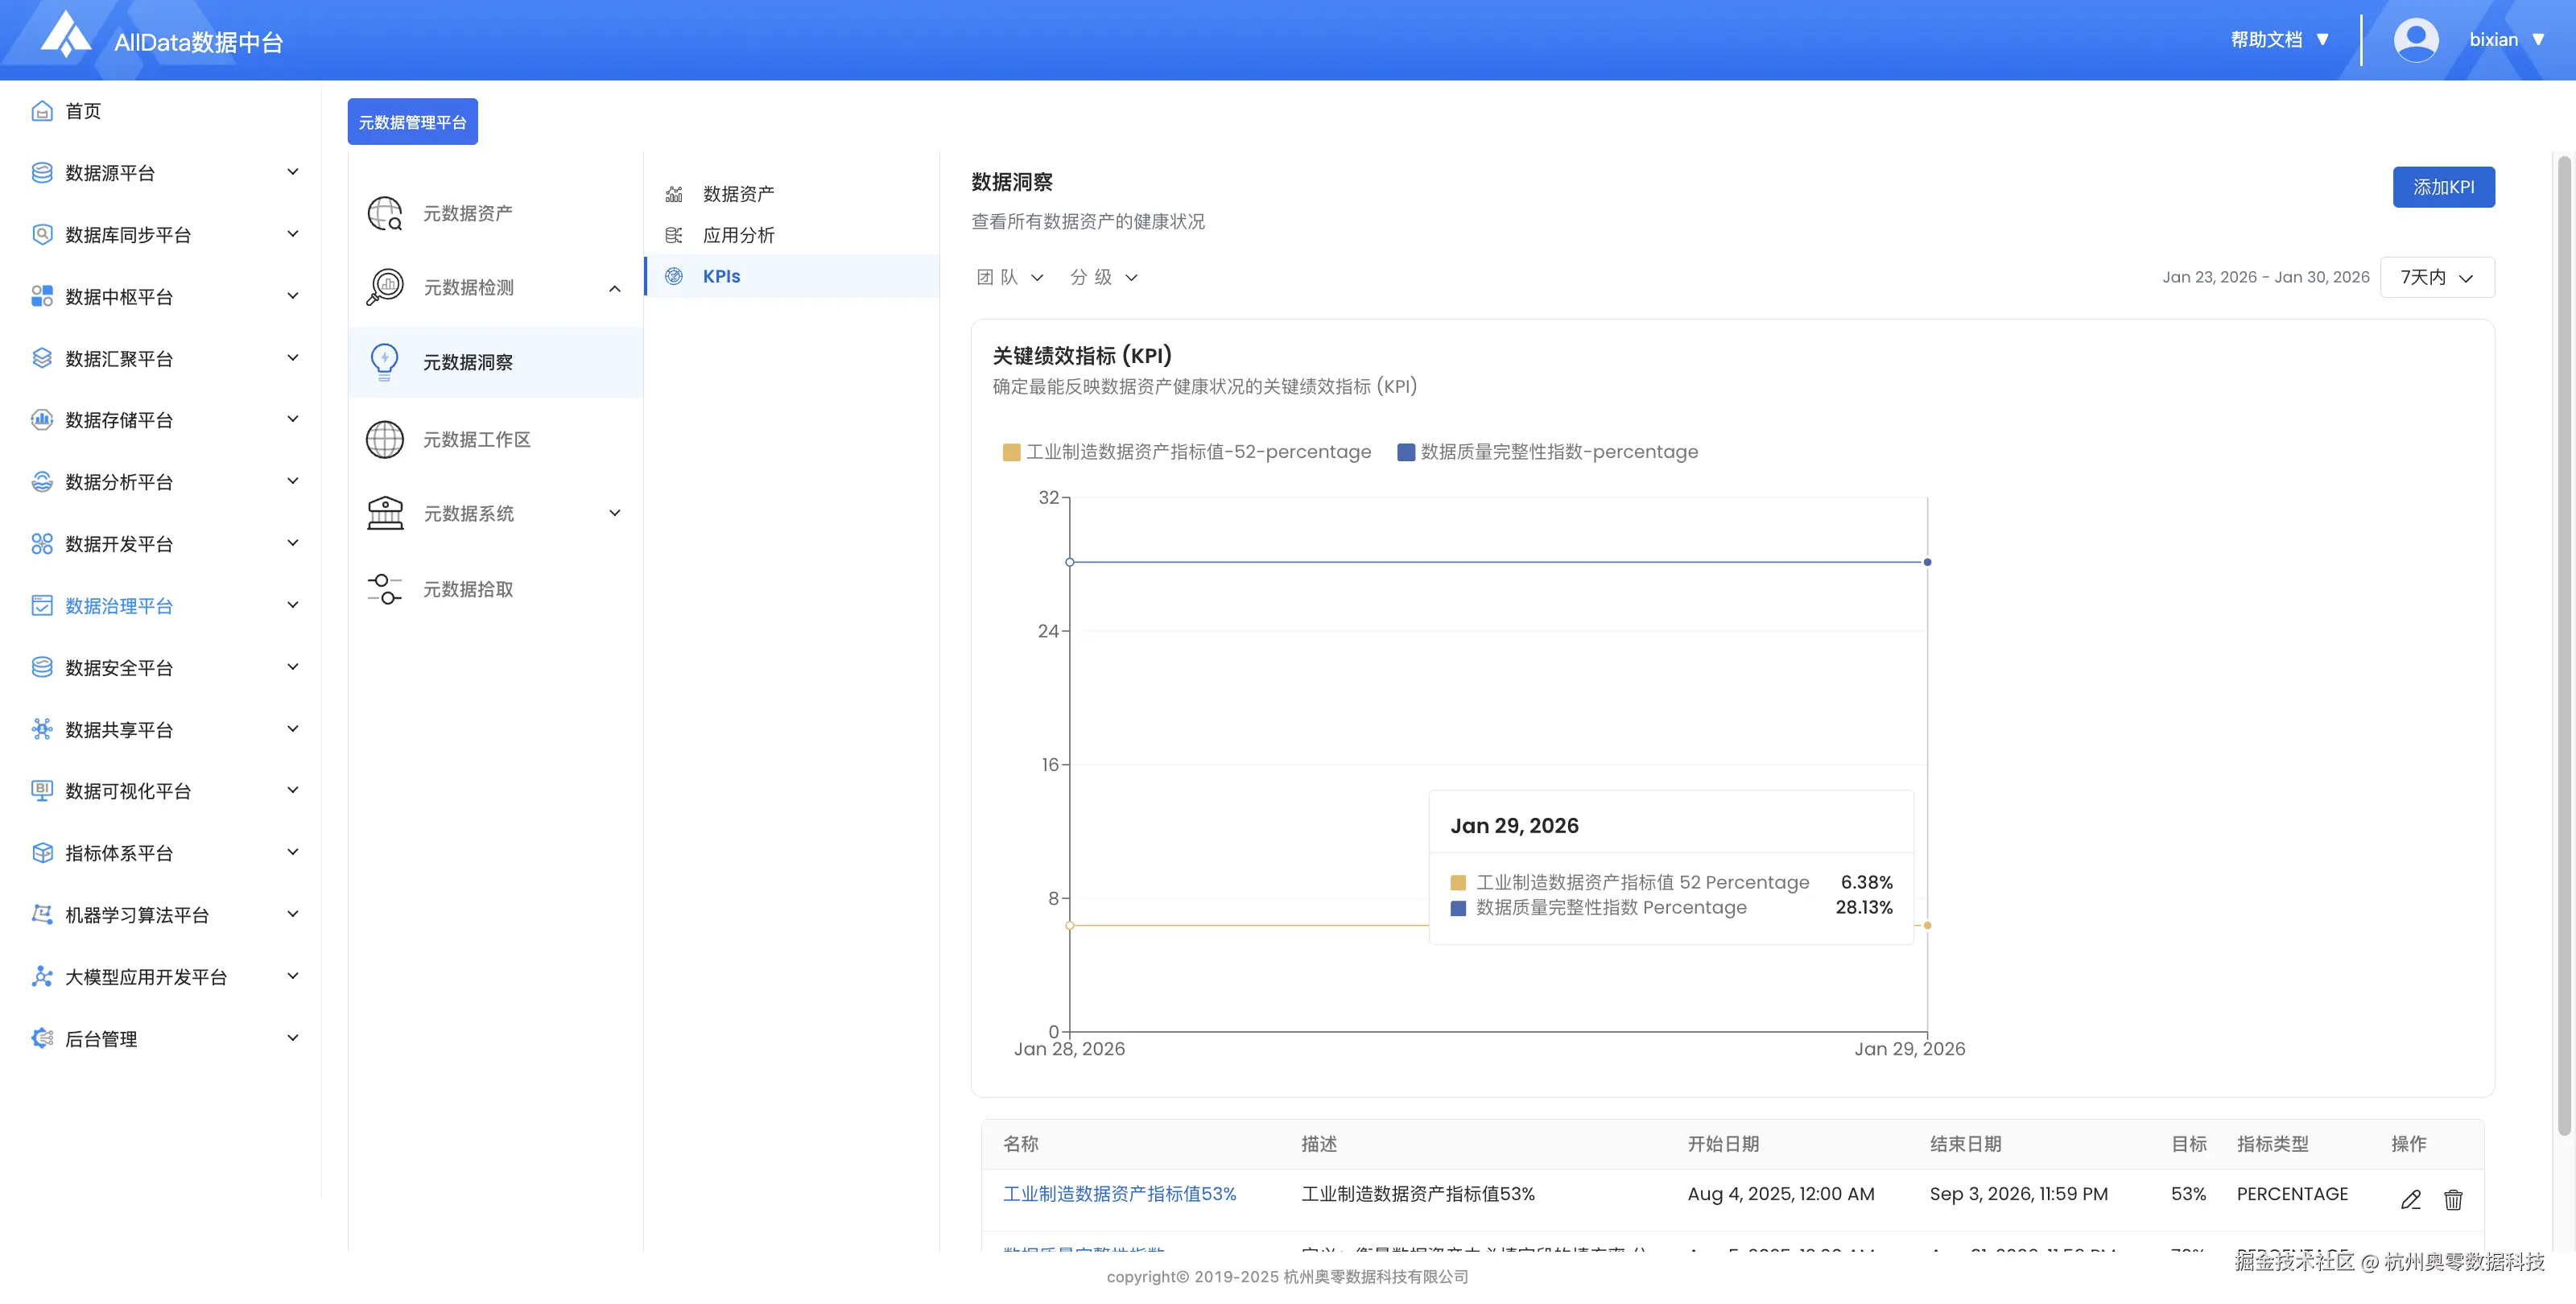Click the 元数据工作区 globe icon
Screen dimensions: 2576x1304
click(385, 439)
